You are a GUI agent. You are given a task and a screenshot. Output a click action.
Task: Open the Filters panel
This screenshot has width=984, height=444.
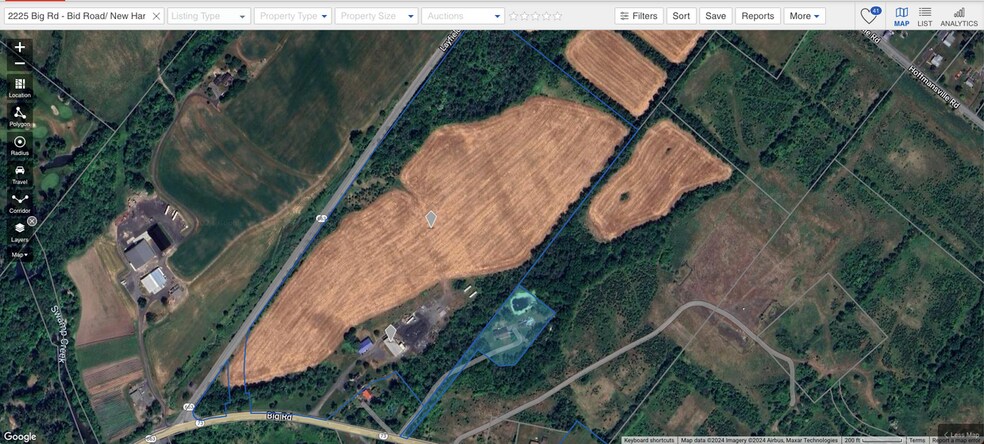point(638,16)
